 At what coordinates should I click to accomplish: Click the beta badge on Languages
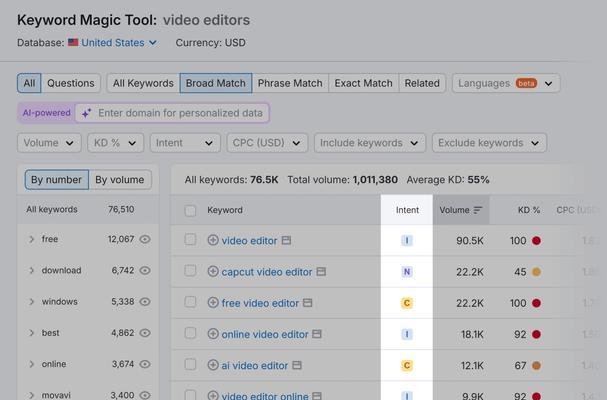(x=526, y=83)
